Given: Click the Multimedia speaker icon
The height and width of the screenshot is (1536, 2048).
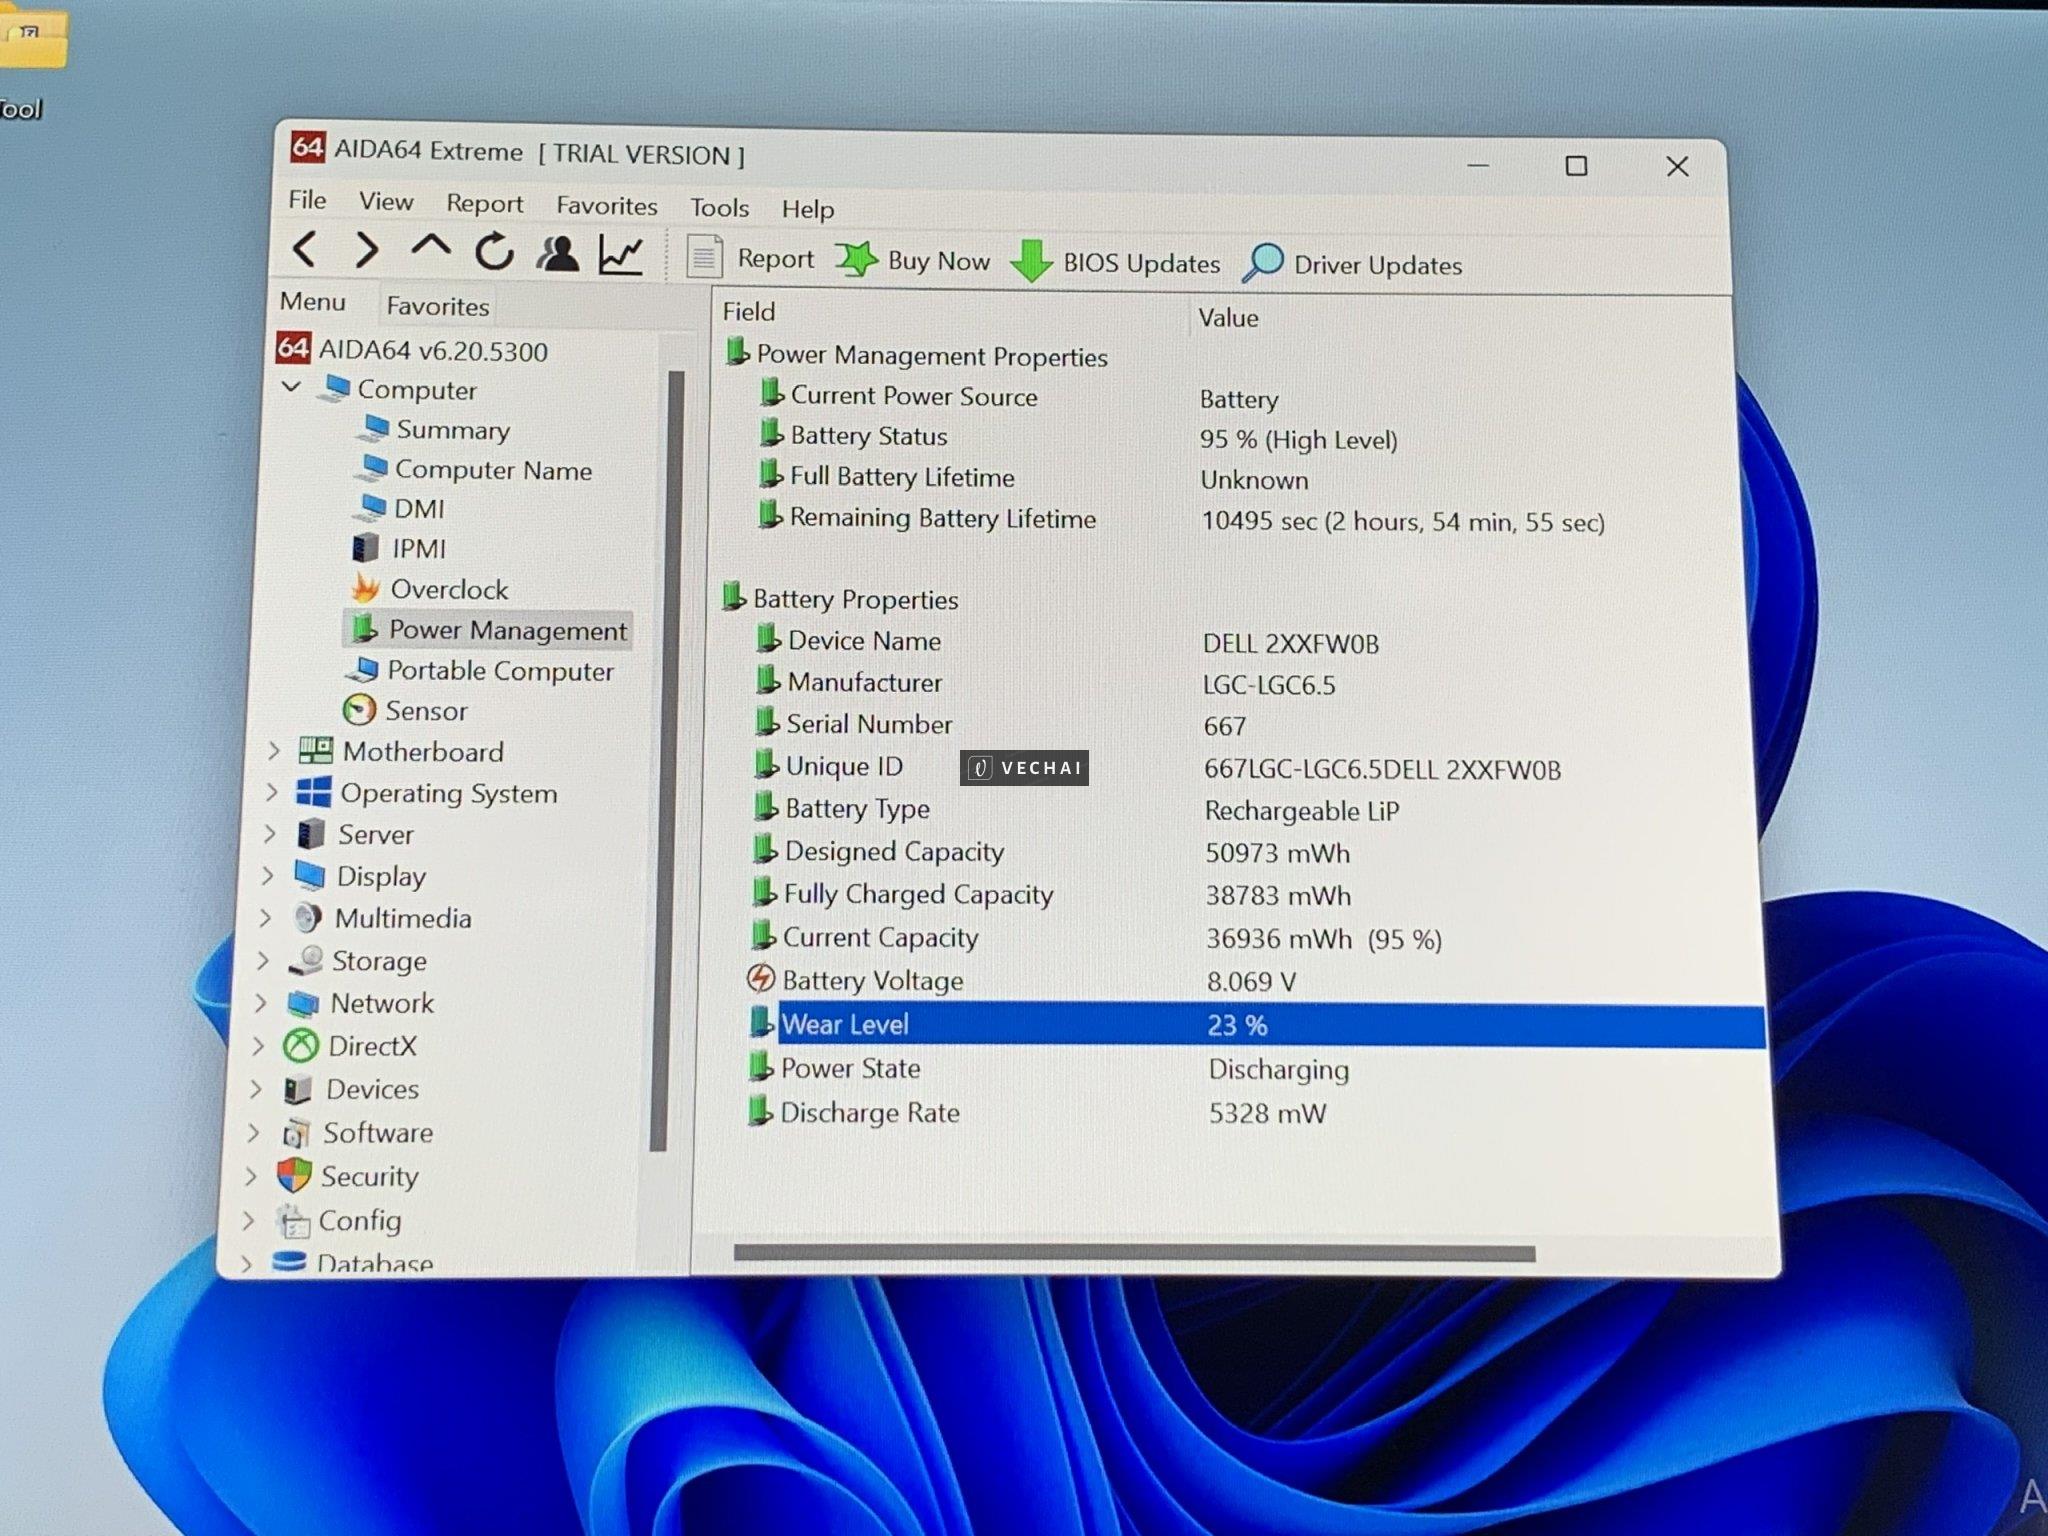Looking at the screenshot, I should coord(308,917).
